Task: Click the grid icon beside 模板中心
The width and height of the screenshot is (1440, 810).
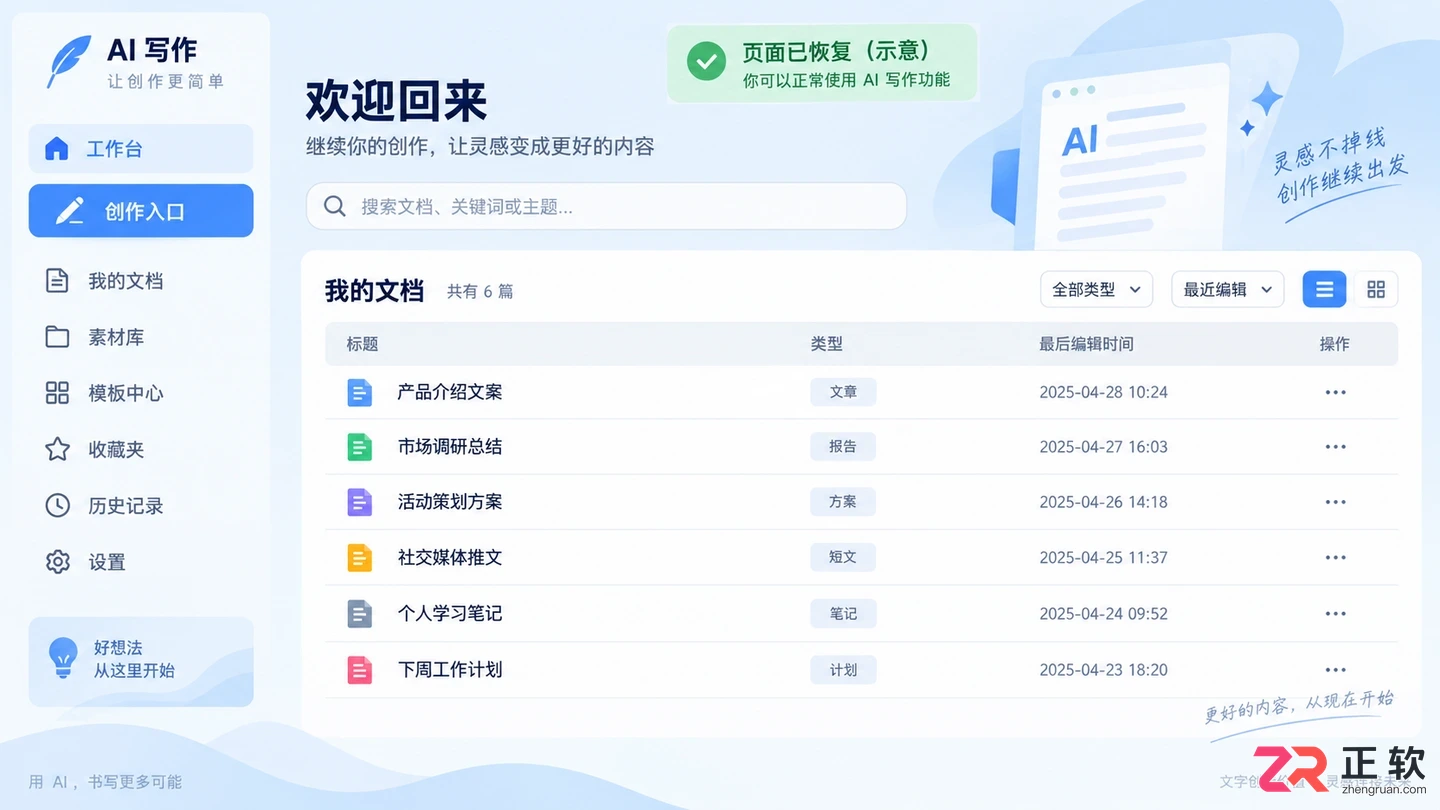Action: pos(57,393)
